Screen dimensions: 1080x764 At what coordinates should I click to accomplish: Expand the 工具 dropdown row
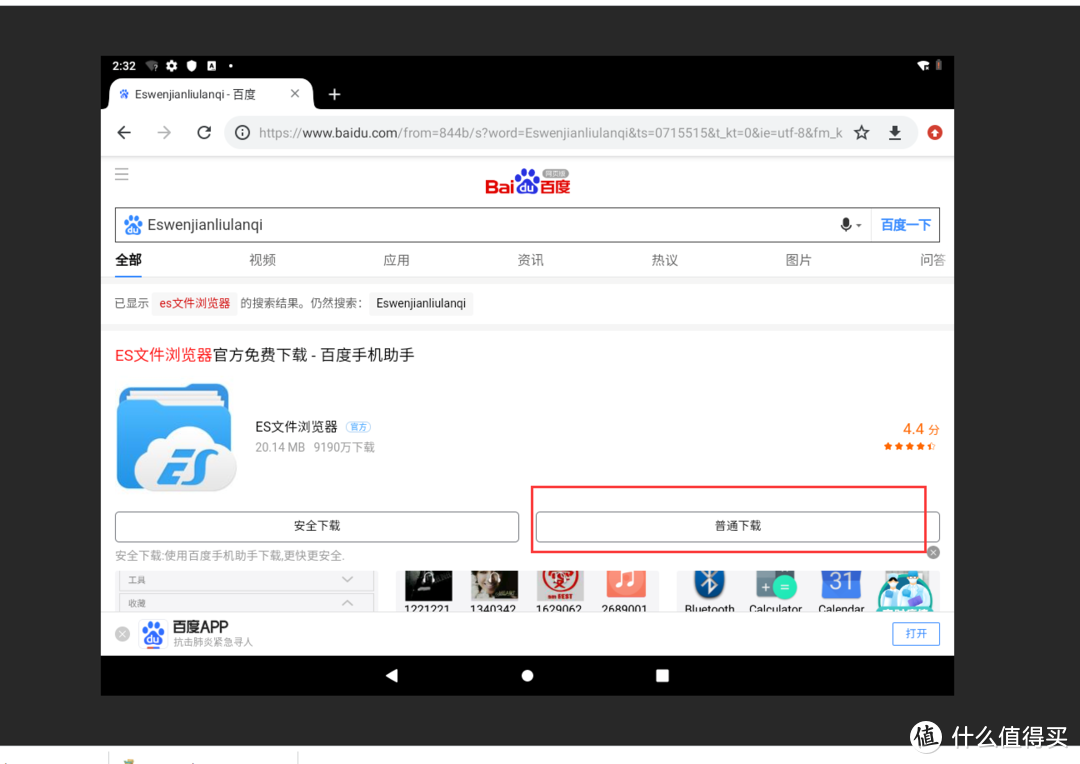pos(247,580)
